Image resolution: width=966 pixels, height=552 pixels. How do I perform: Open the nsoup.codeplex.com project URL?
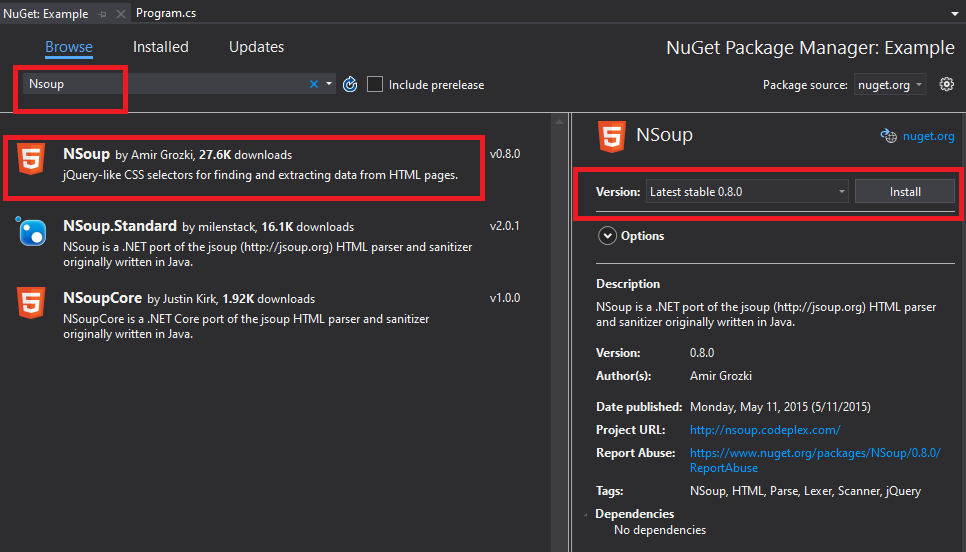tap(765, 430)
